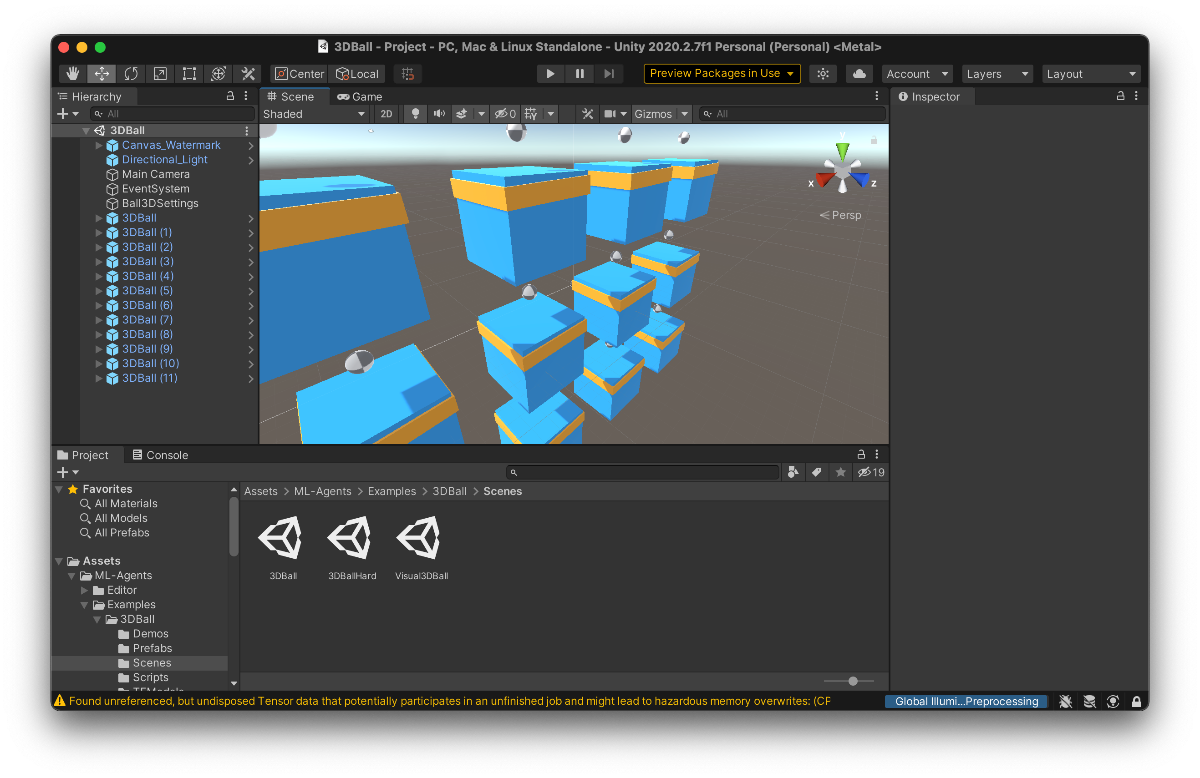Click Examples in the breadcrumb path

[x=392, y=491]
